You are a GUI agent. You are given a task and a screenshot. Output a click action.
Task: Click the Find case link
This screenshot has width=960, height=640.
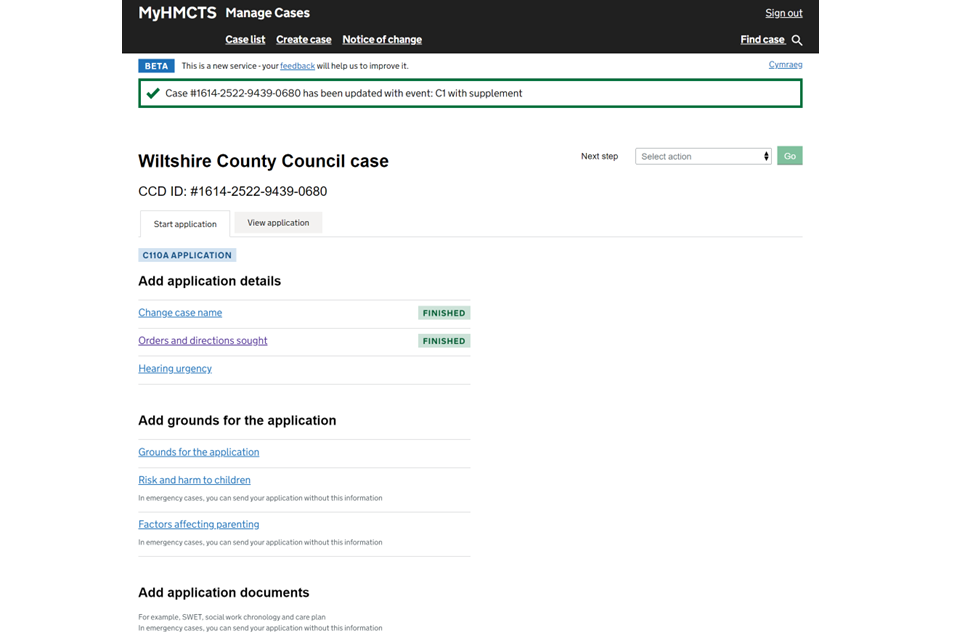[x=762, y=40]
